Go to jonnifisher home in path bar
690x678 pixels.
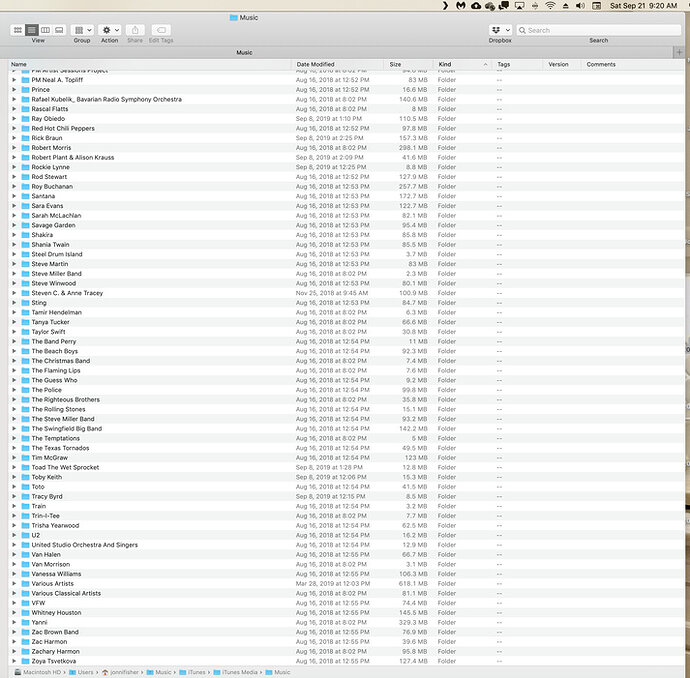(x=120, y=672)
